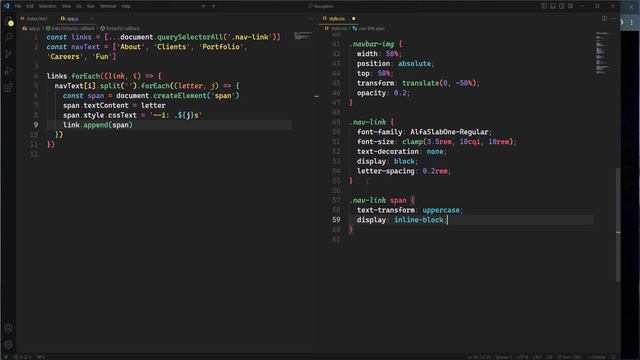Open the Selection menu
This screenshot has height=360, width=640.
pos(47,6)
